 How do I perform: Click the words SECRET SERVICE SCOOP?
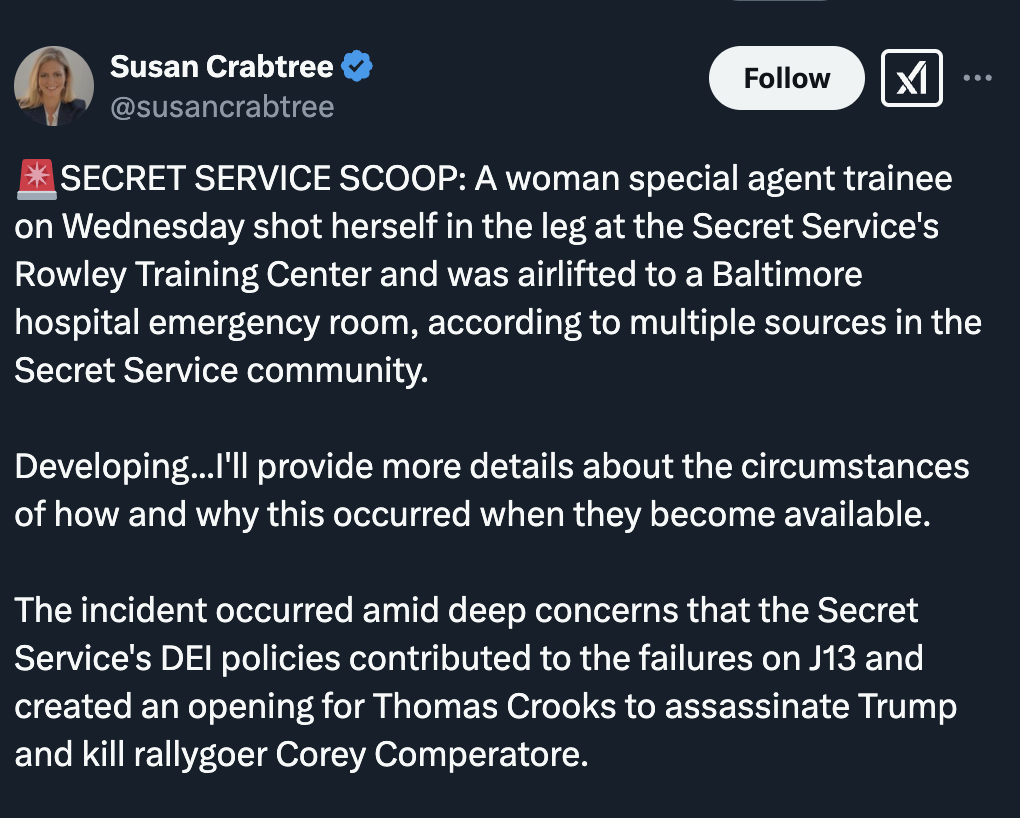pyautogui.click(x=261, y=180)
